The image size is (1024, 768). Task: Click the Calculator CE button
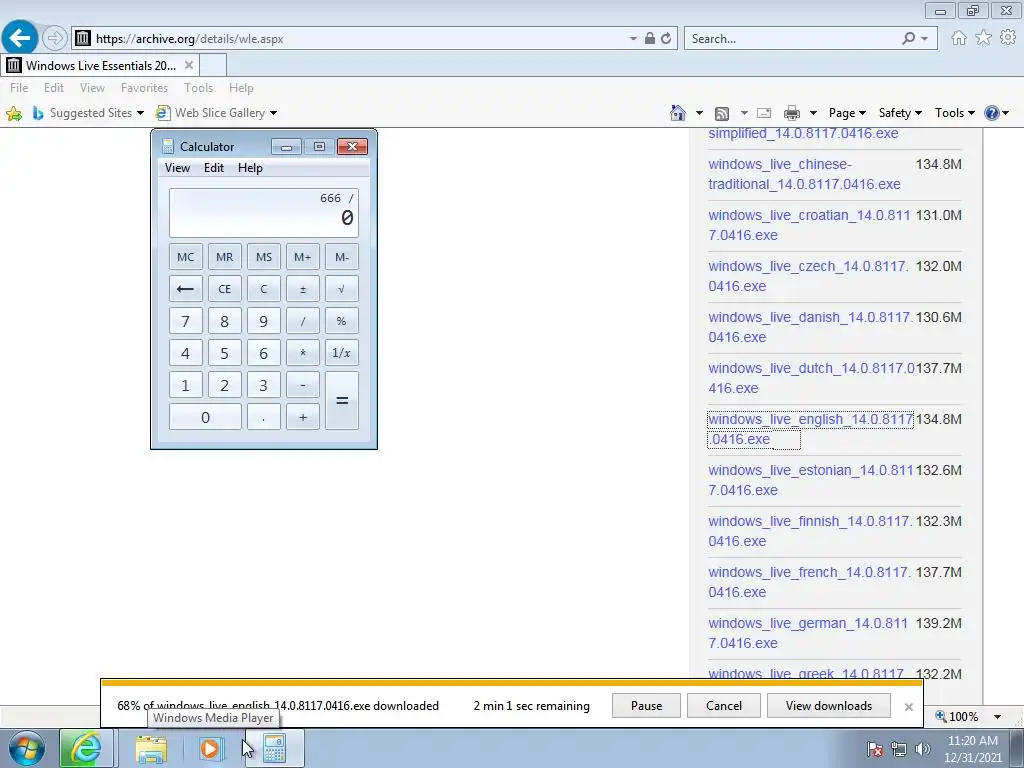tap(225, 289)
